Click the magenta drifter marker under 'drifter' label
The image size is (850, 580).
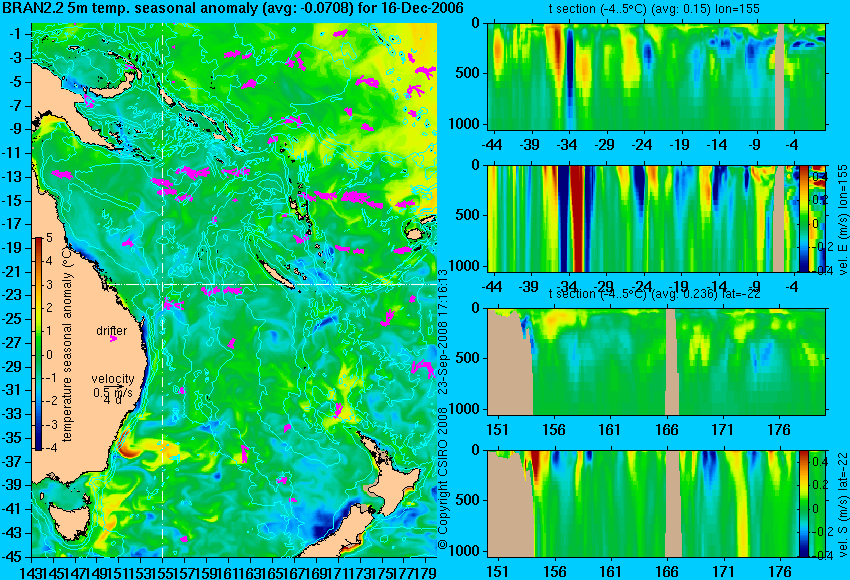pyautogui.click(x=113, y=339)
